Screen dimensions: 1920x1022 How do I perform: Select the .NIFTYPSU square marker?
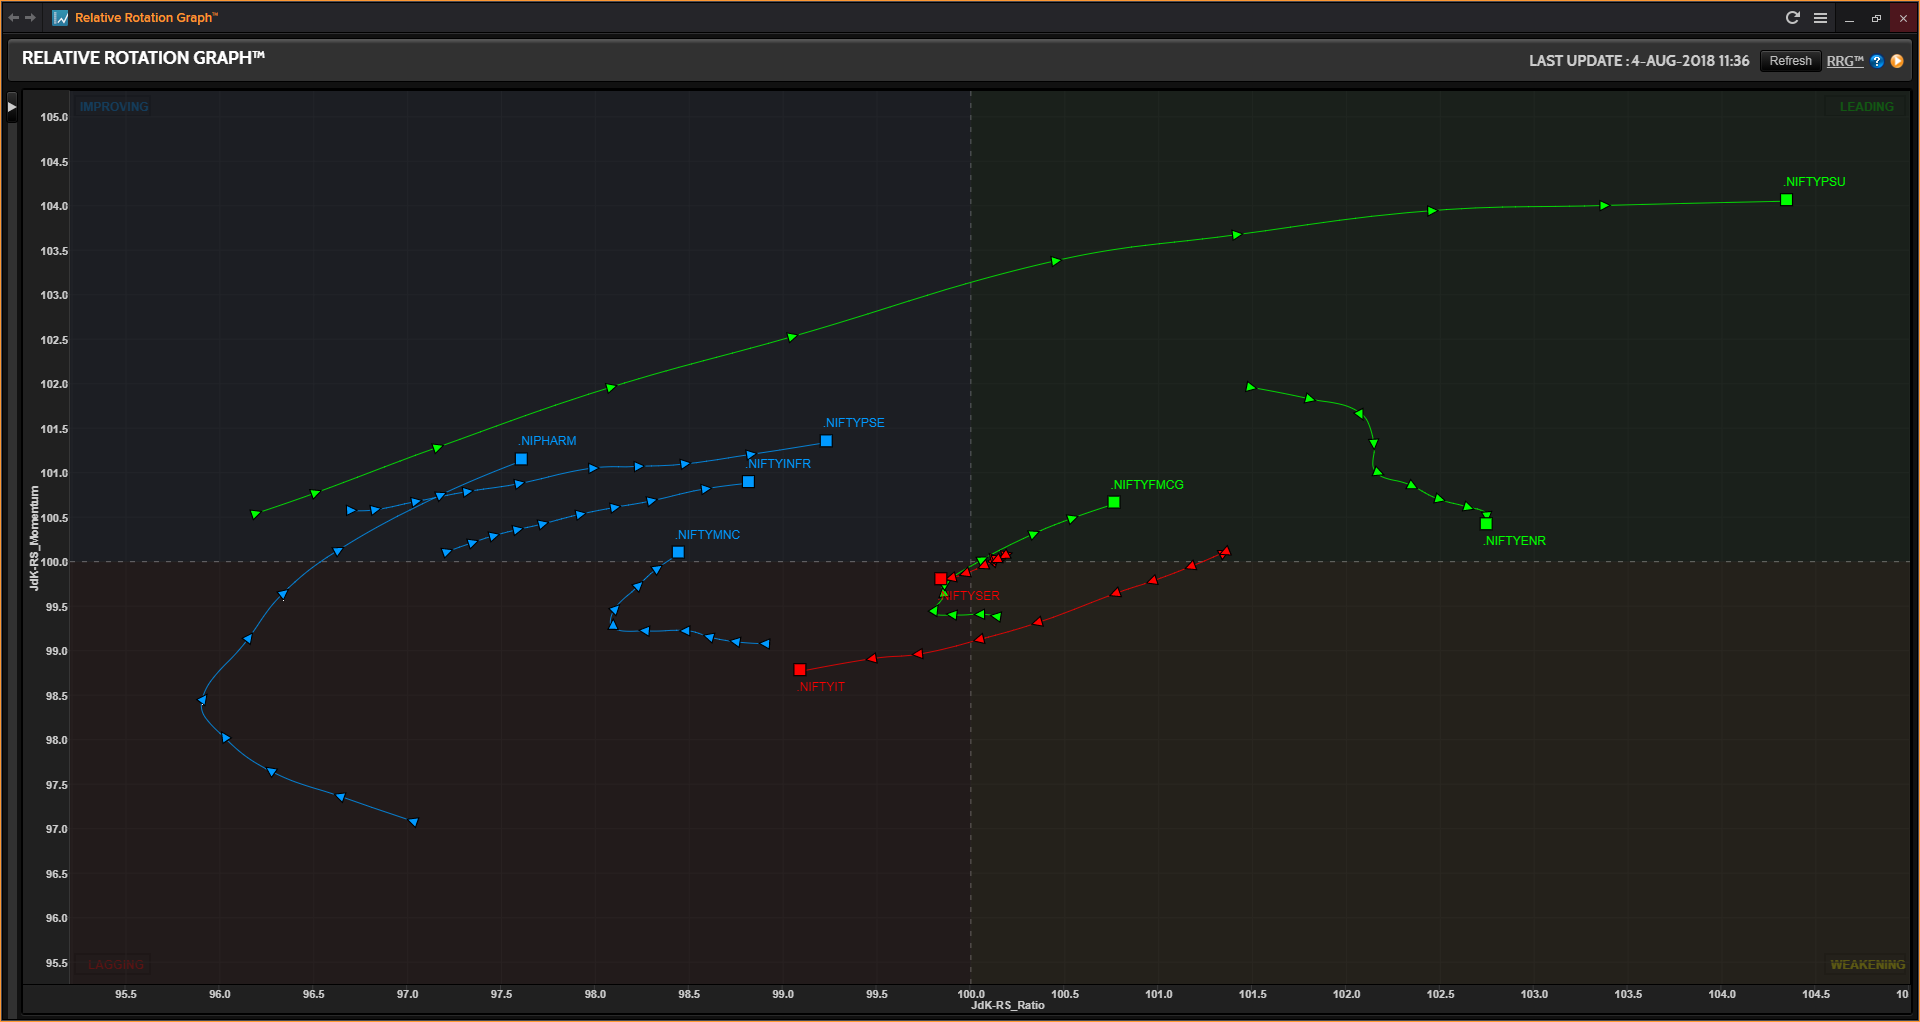(x=1786, y=200)
